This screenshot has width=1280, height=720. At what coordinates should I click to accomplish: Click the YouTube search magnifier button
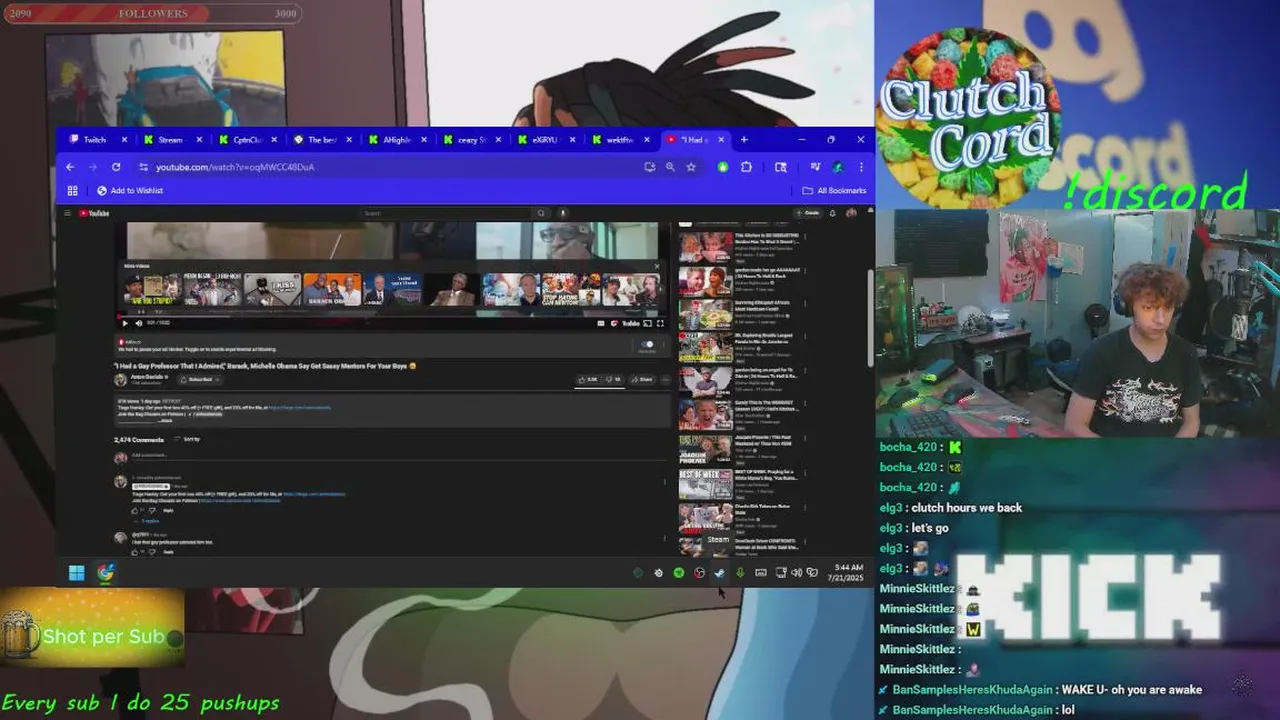(x=541, y=213)
